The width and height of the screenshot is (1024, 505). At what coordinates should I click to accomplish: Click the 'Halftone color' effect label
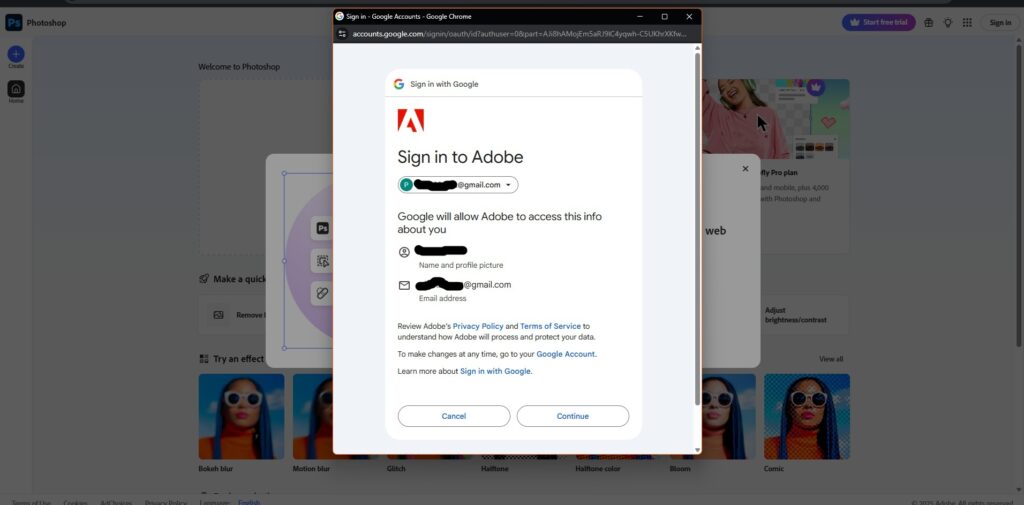(598, 468)
